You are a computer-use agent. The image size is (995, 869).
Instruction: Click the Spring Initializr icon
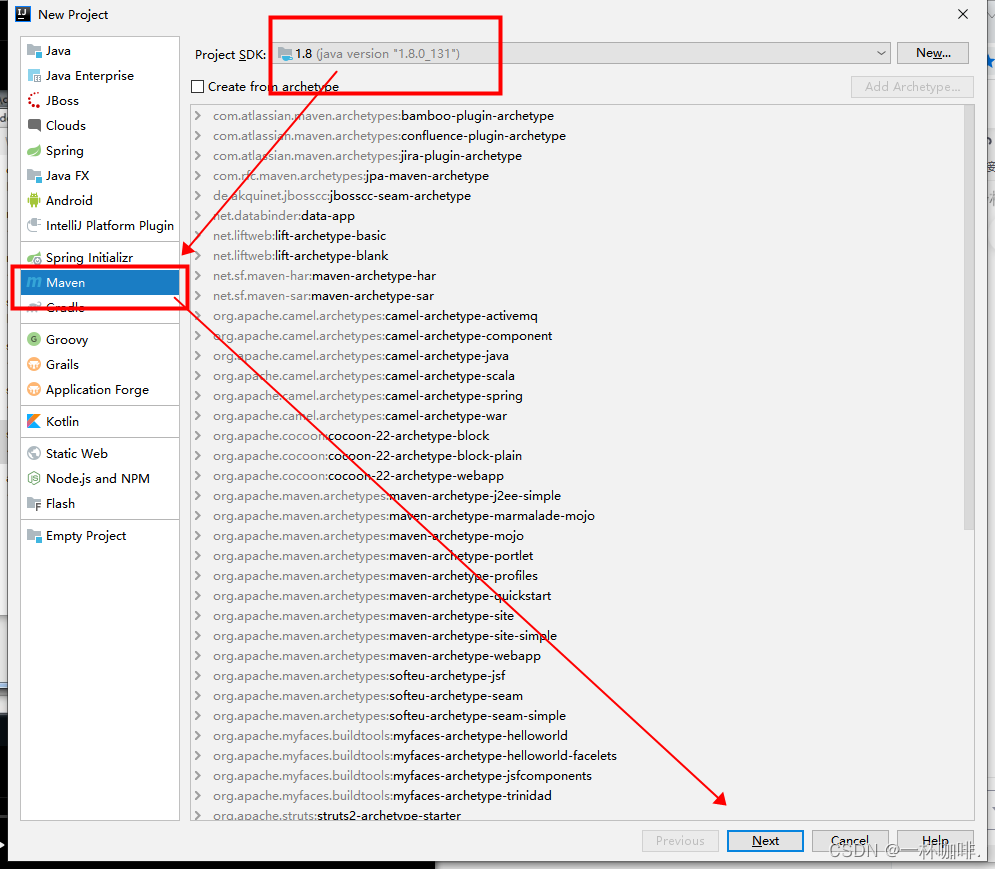click(x=34, y=257)
